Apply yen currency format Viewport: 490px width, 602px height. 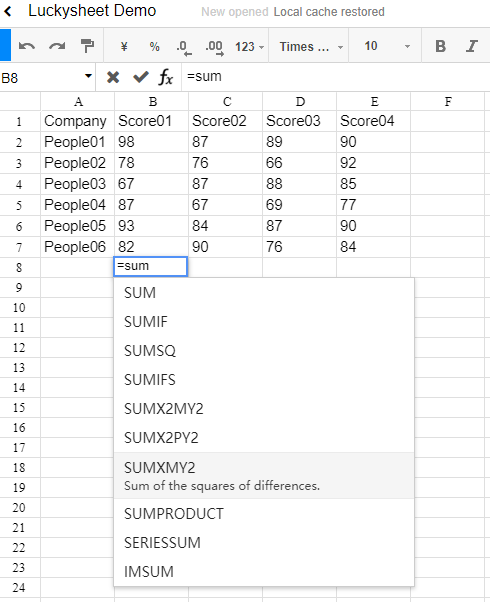(x=124, y=47)
